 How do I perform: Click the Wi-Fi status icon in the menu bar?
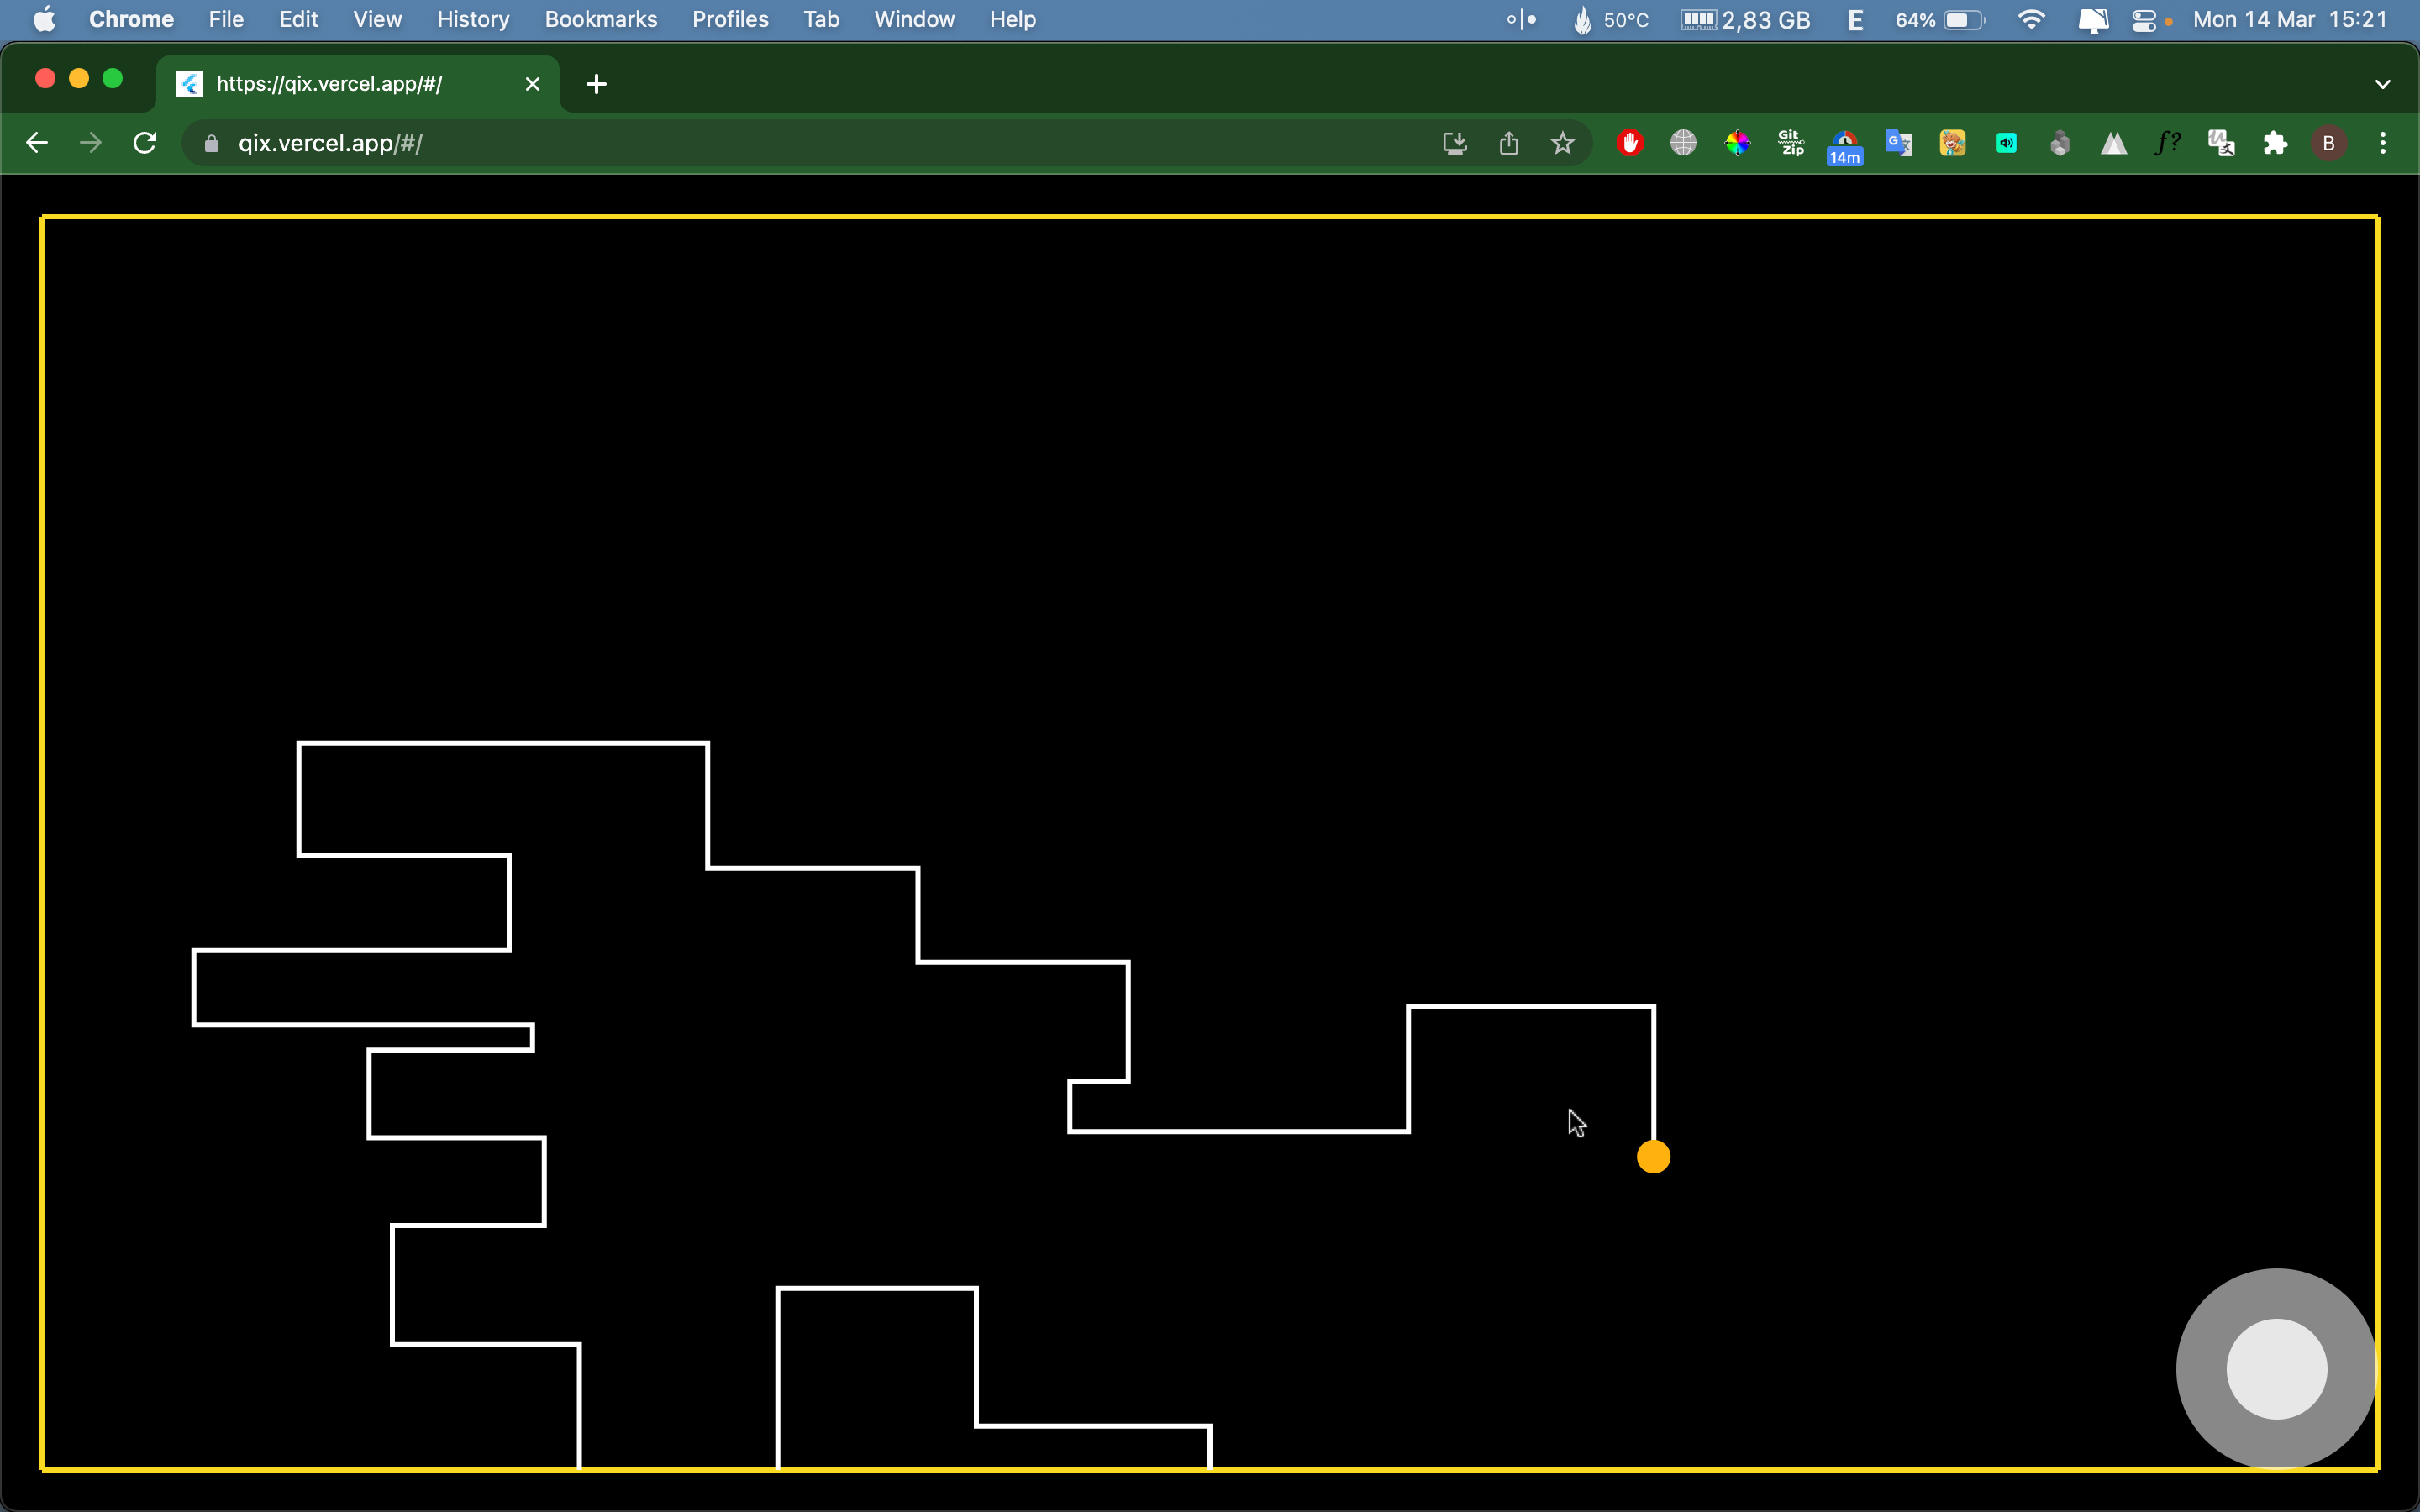tap(2031, 20)
